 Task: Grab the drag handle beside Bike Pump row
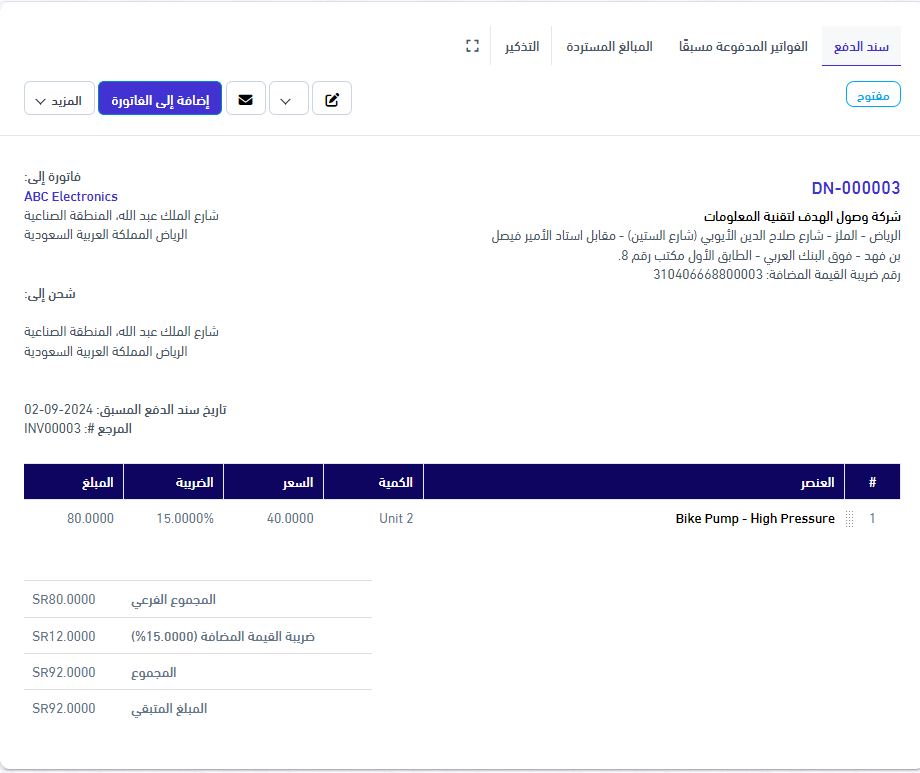point(850,519)
